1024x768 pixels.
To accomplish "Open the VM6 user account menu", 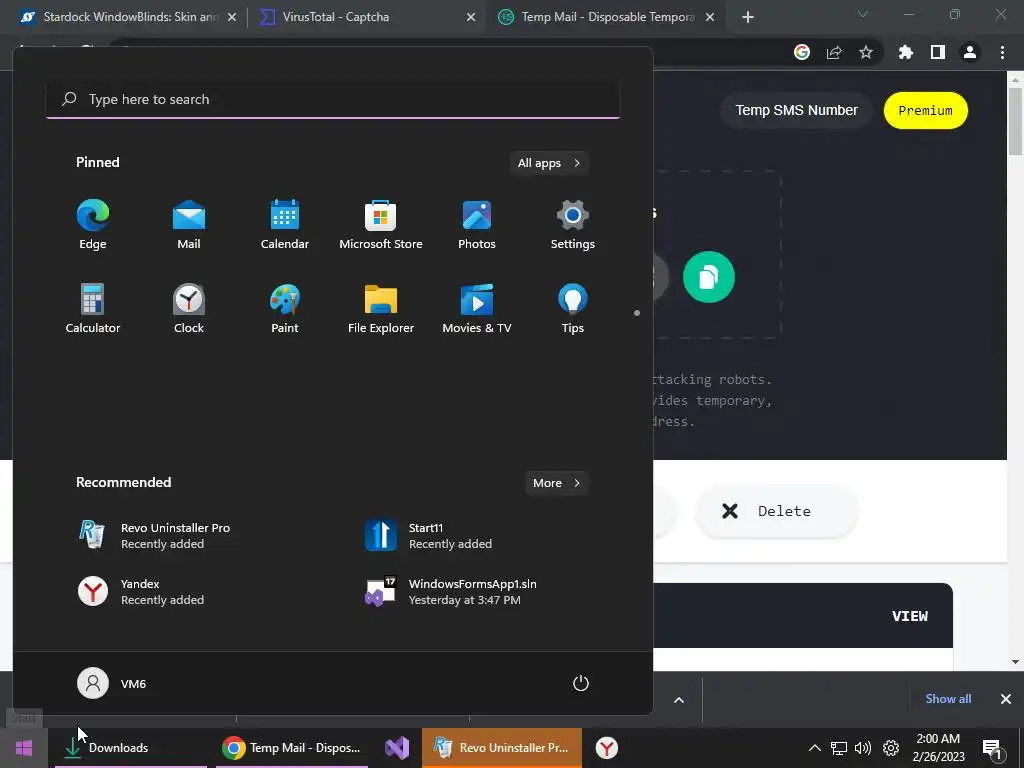I will click(112, 683).
